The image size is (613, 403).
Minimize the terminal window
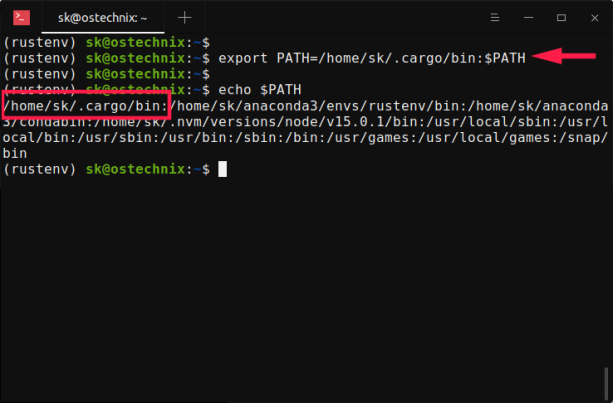point(533,17)
